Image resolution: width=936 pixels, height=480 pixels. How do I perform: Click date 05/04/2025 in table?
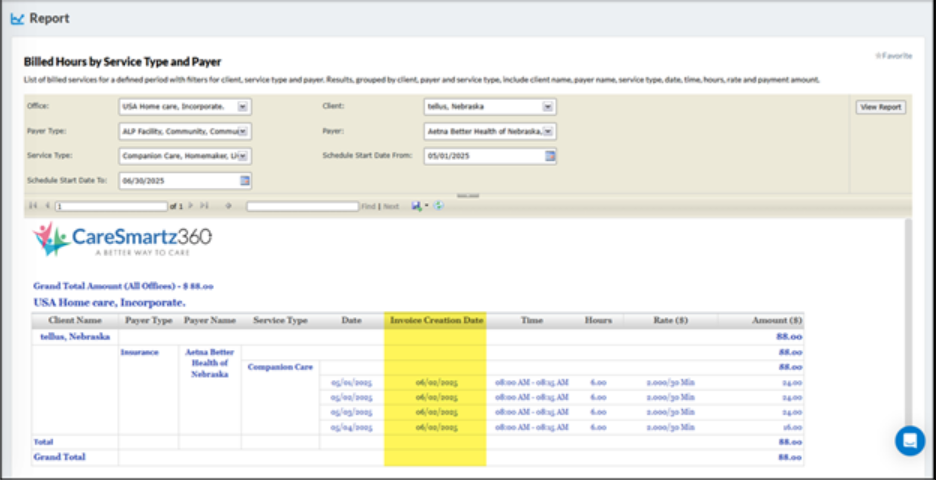click(x=352, y=427)
